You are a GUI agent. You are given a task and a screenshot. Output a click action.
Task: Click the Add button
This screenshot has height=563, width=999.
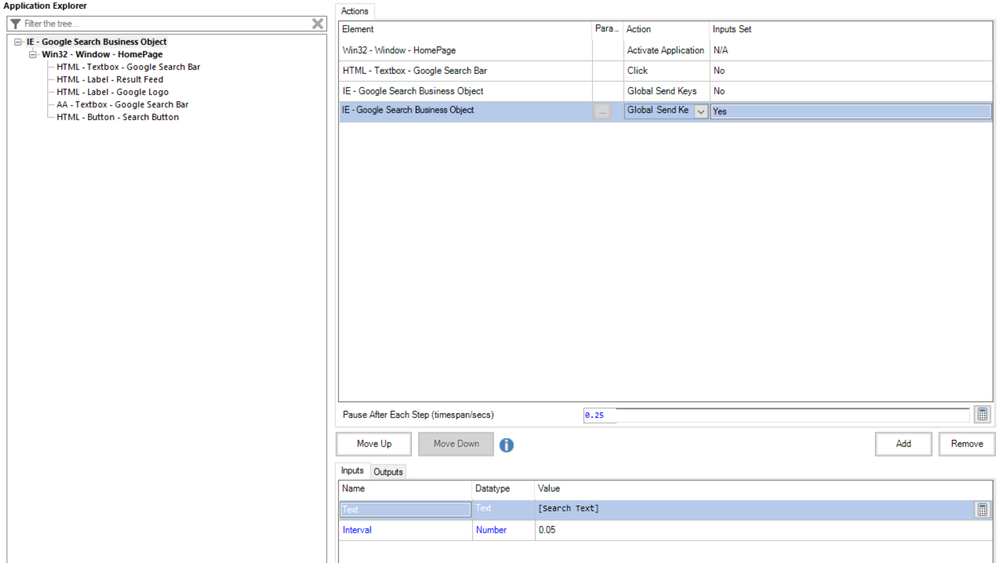[903, 444]
